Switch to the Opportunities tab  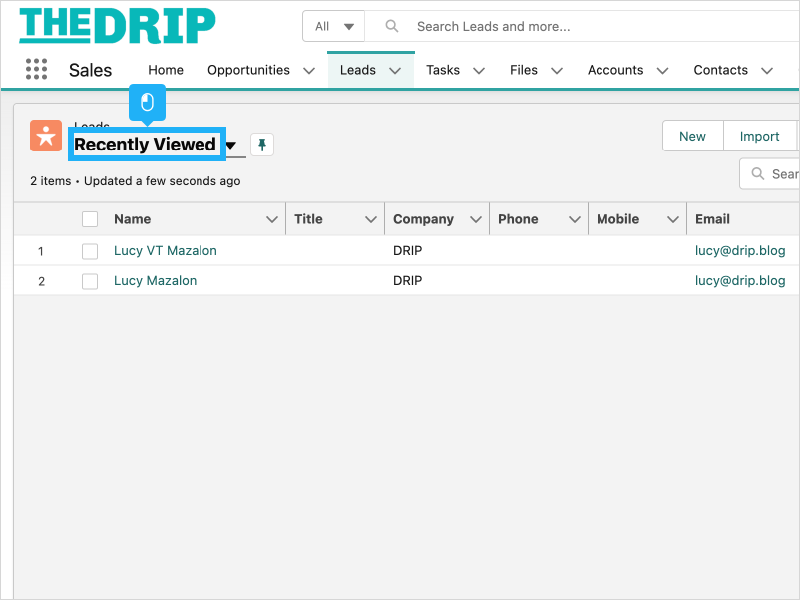pos(248,70)
